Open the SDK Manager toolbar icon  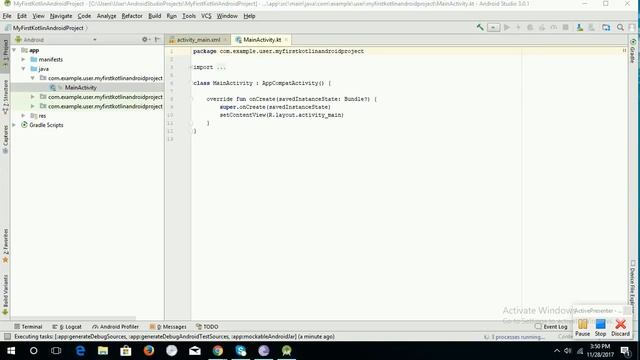[591, 27]
